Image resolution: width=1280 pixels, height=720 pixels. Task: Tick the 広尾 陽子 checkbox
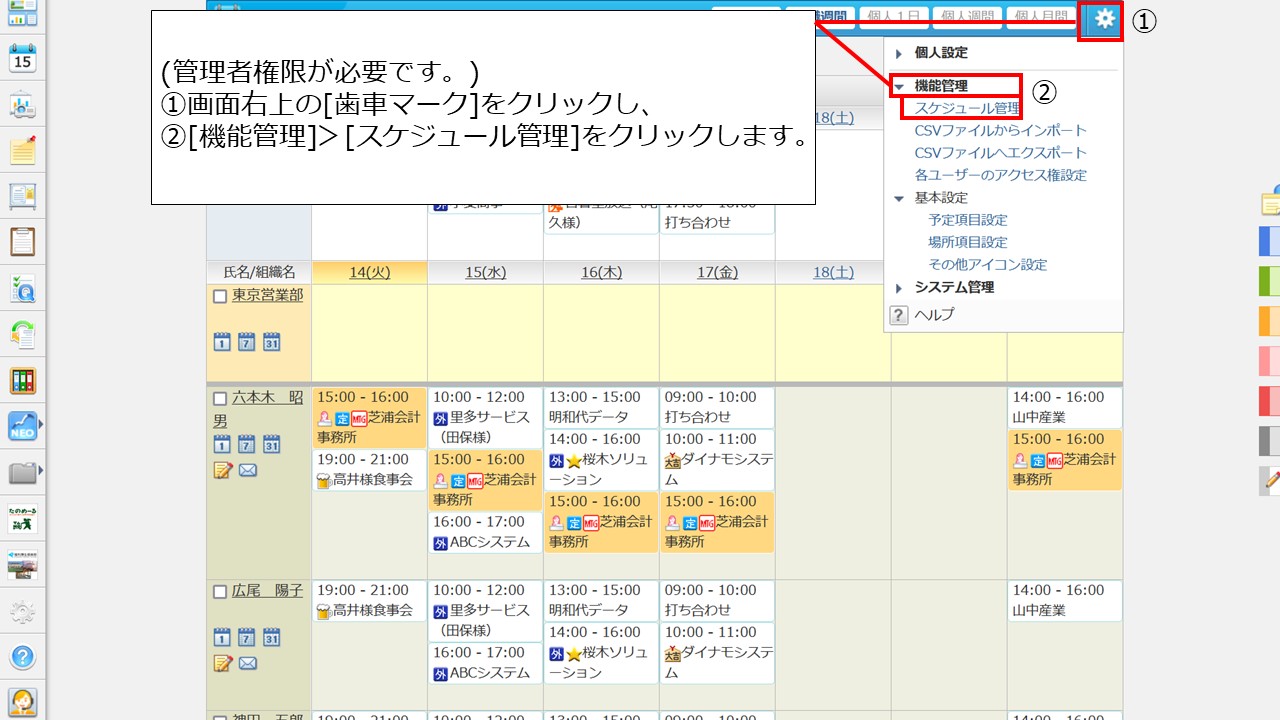point(220,592)
